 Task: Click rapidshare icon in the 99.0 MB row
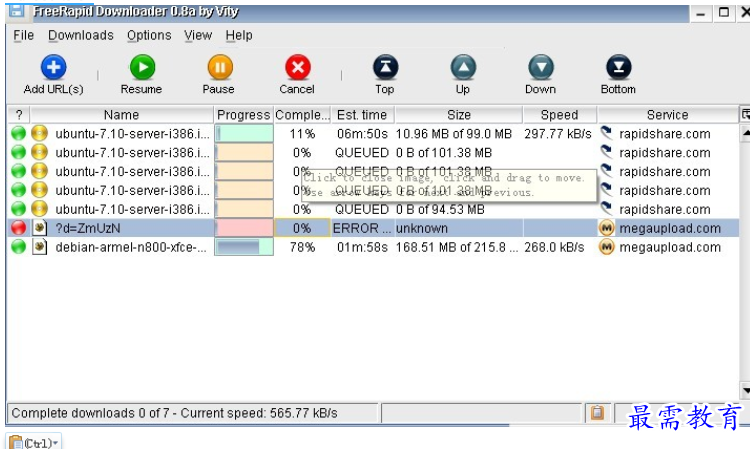607,133
